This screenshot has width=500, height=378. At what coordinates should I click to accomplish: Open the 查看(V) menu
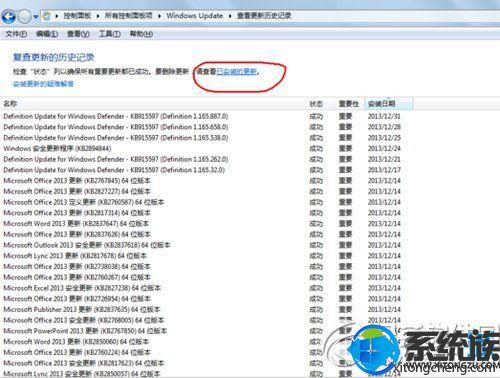tap(78, 34)
